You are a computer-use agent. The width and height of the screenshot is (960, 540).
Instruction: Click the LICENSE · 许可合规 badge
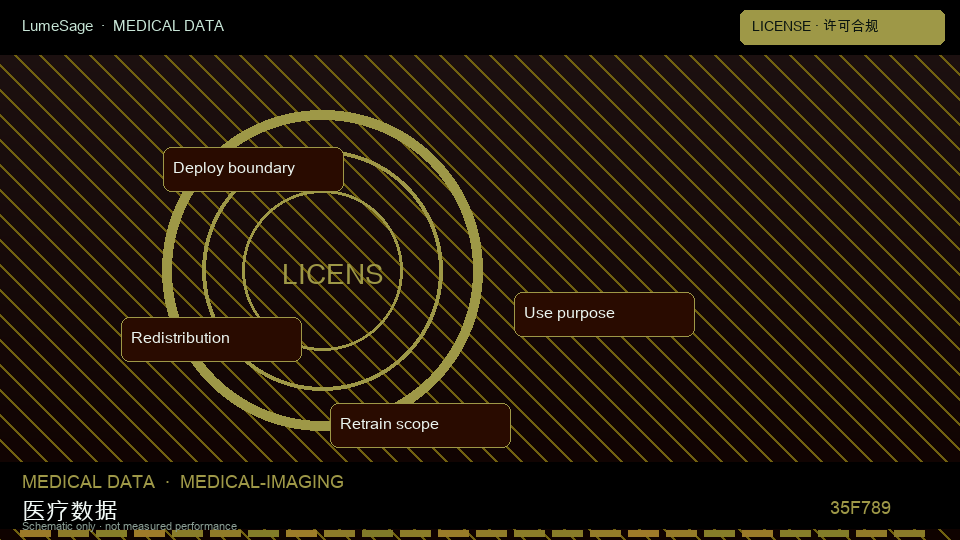pos(842,27)
